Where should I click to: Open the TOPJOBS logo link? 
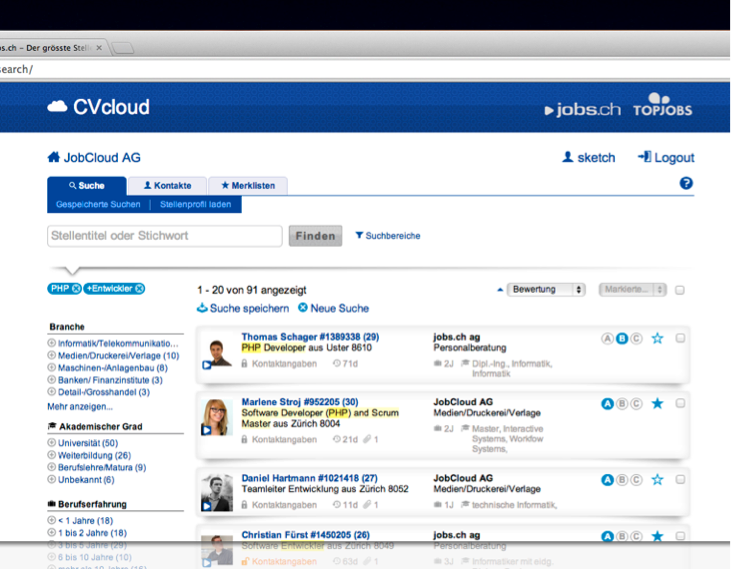coord(662,104)
